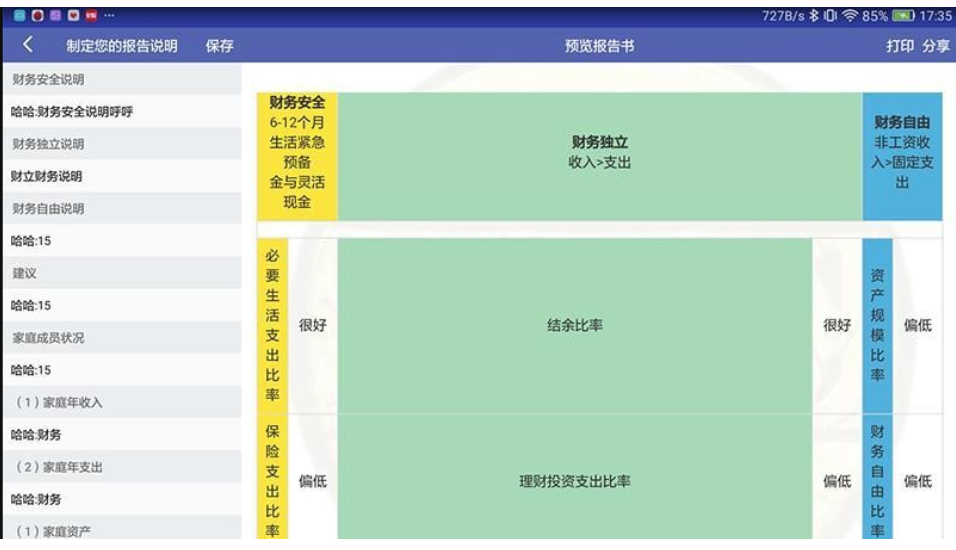The height and width of the screenshot is (550, 956).
Task: Tap the first notification icon in status bar
Action: [x=20, y=16]
